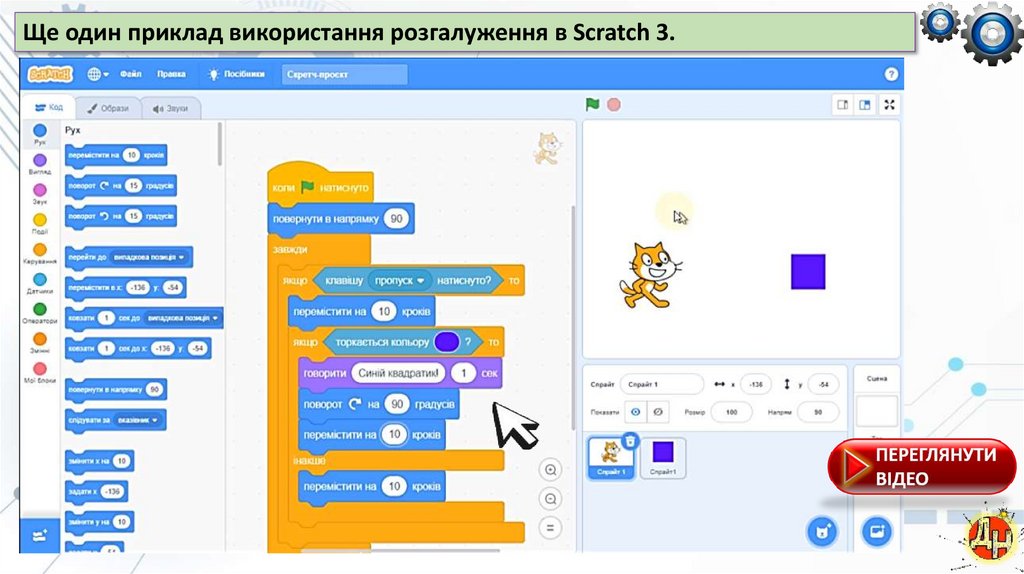Click the sprite y coordinate field
The width and height of the screenshot is (1024, 574).
pyautogui.click(x=823, y=385)
